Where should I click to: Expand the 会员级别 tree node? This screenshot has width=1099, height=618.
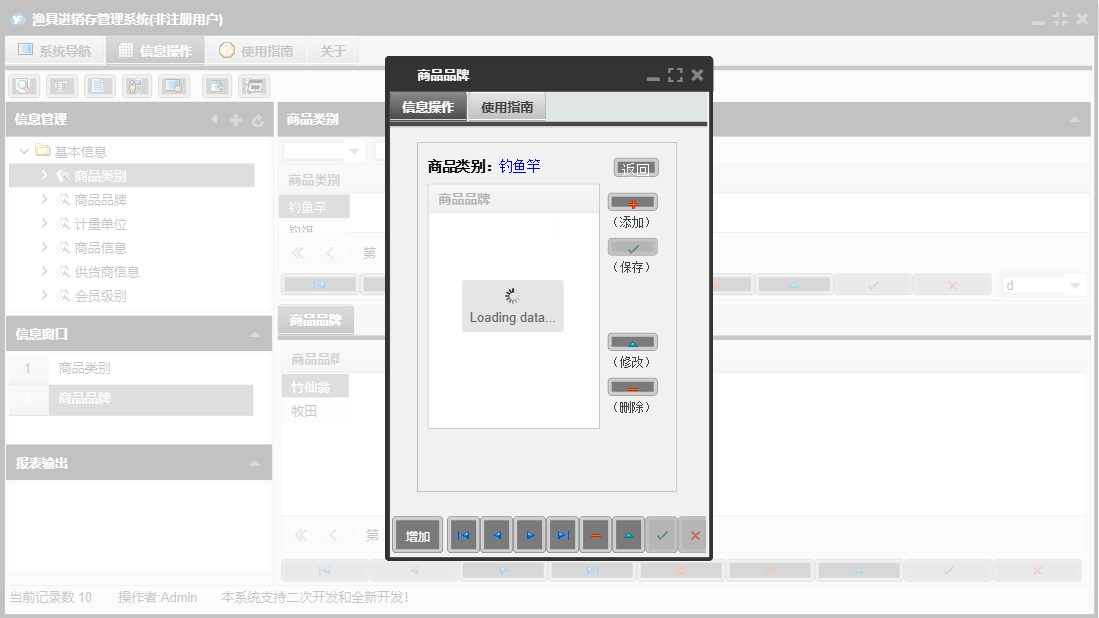tap(44, 294)
